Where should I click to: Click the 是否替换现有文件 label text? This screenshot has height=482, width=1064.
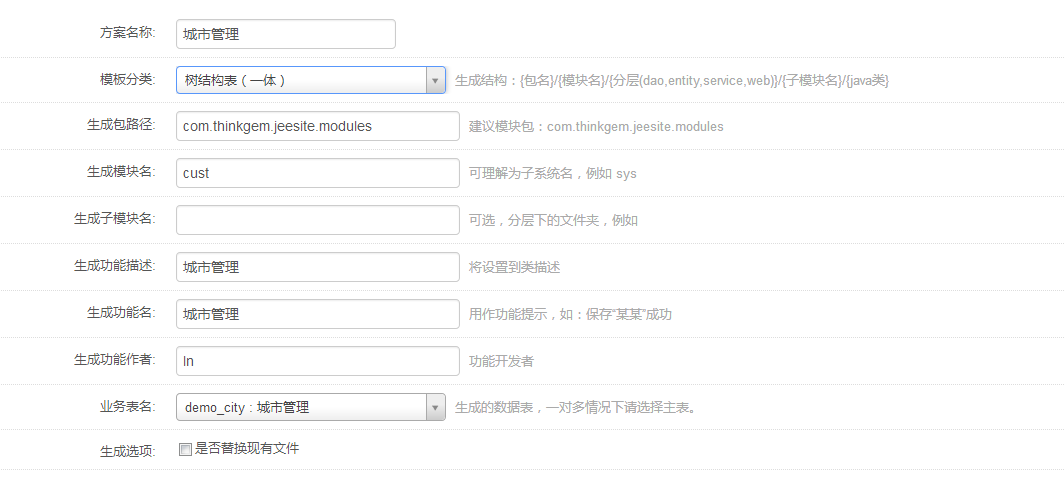[247, 448]
